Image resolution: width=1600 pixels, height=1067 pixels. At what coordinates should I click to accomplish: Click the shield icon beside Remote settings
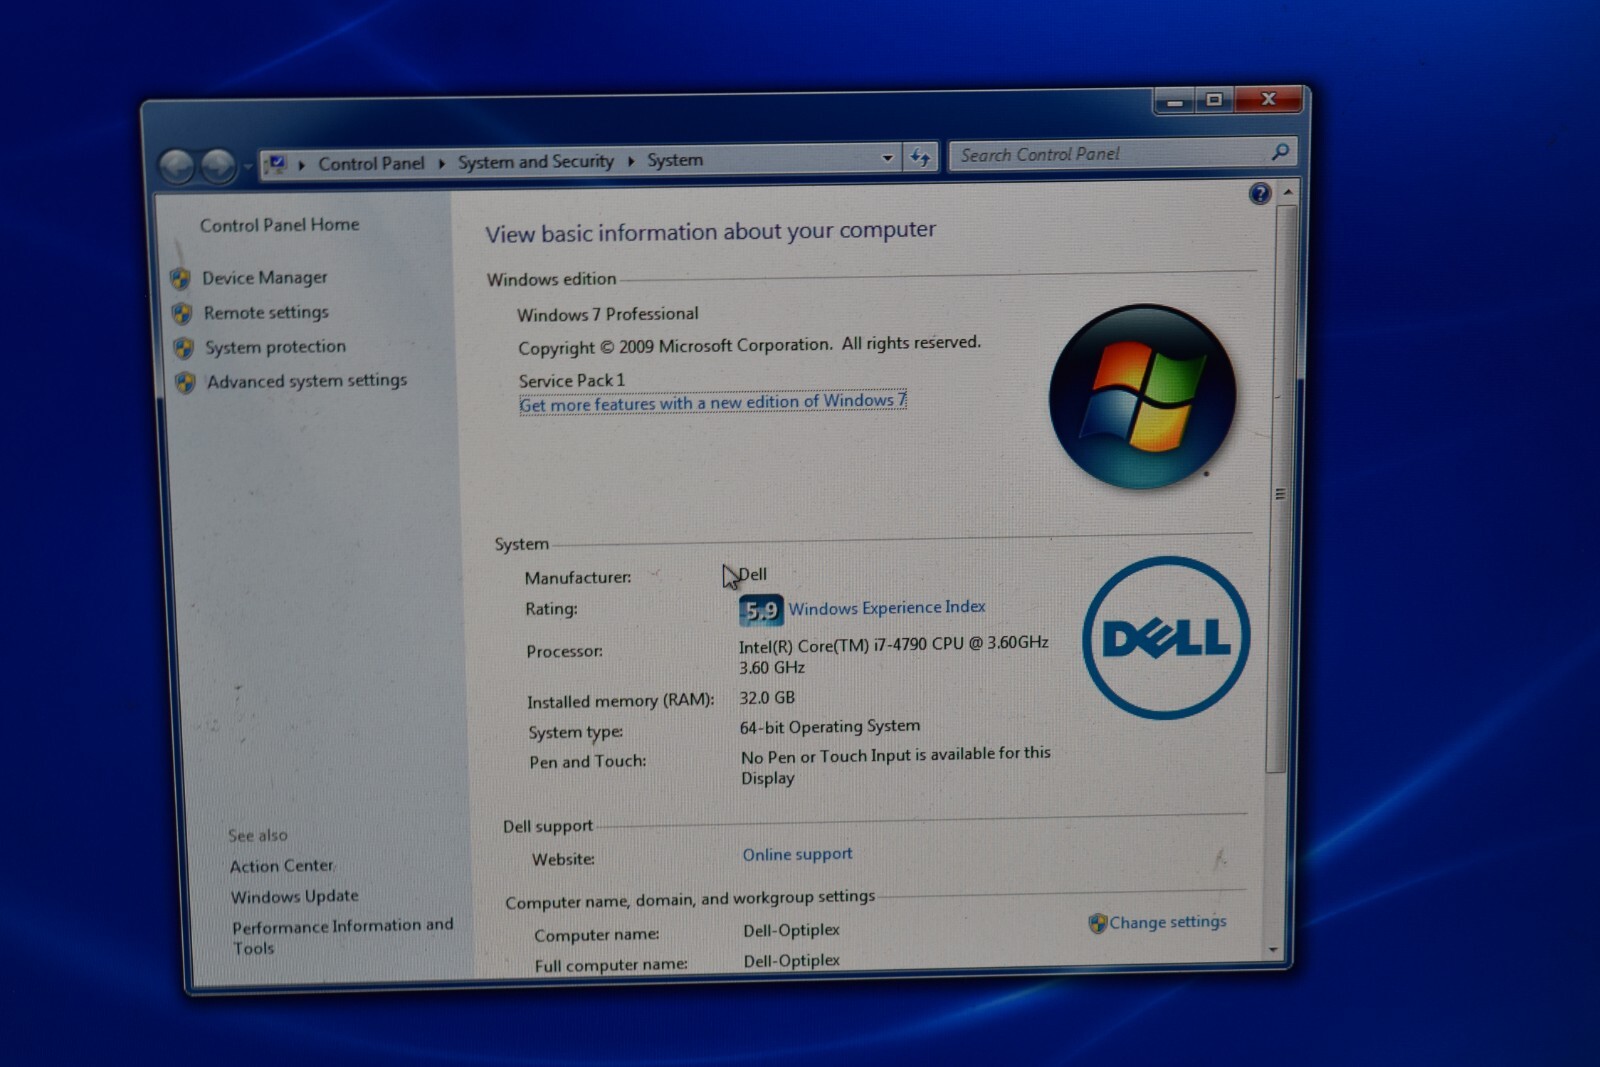182,314
